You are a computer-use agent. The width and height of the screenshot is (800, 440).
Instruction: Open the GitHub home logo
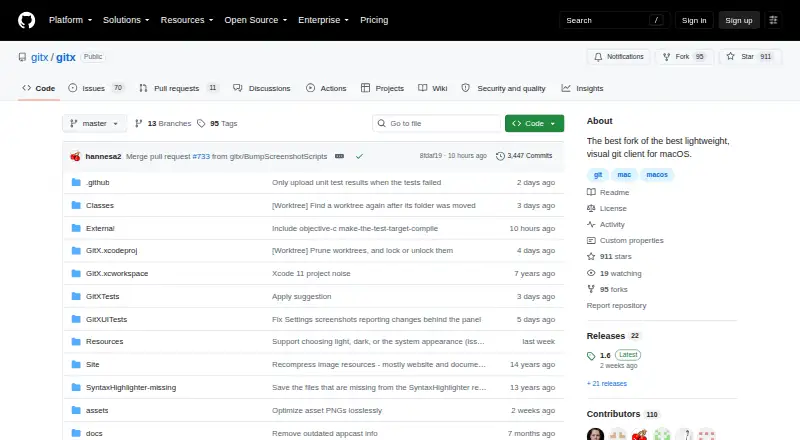(x=27, y=20)
